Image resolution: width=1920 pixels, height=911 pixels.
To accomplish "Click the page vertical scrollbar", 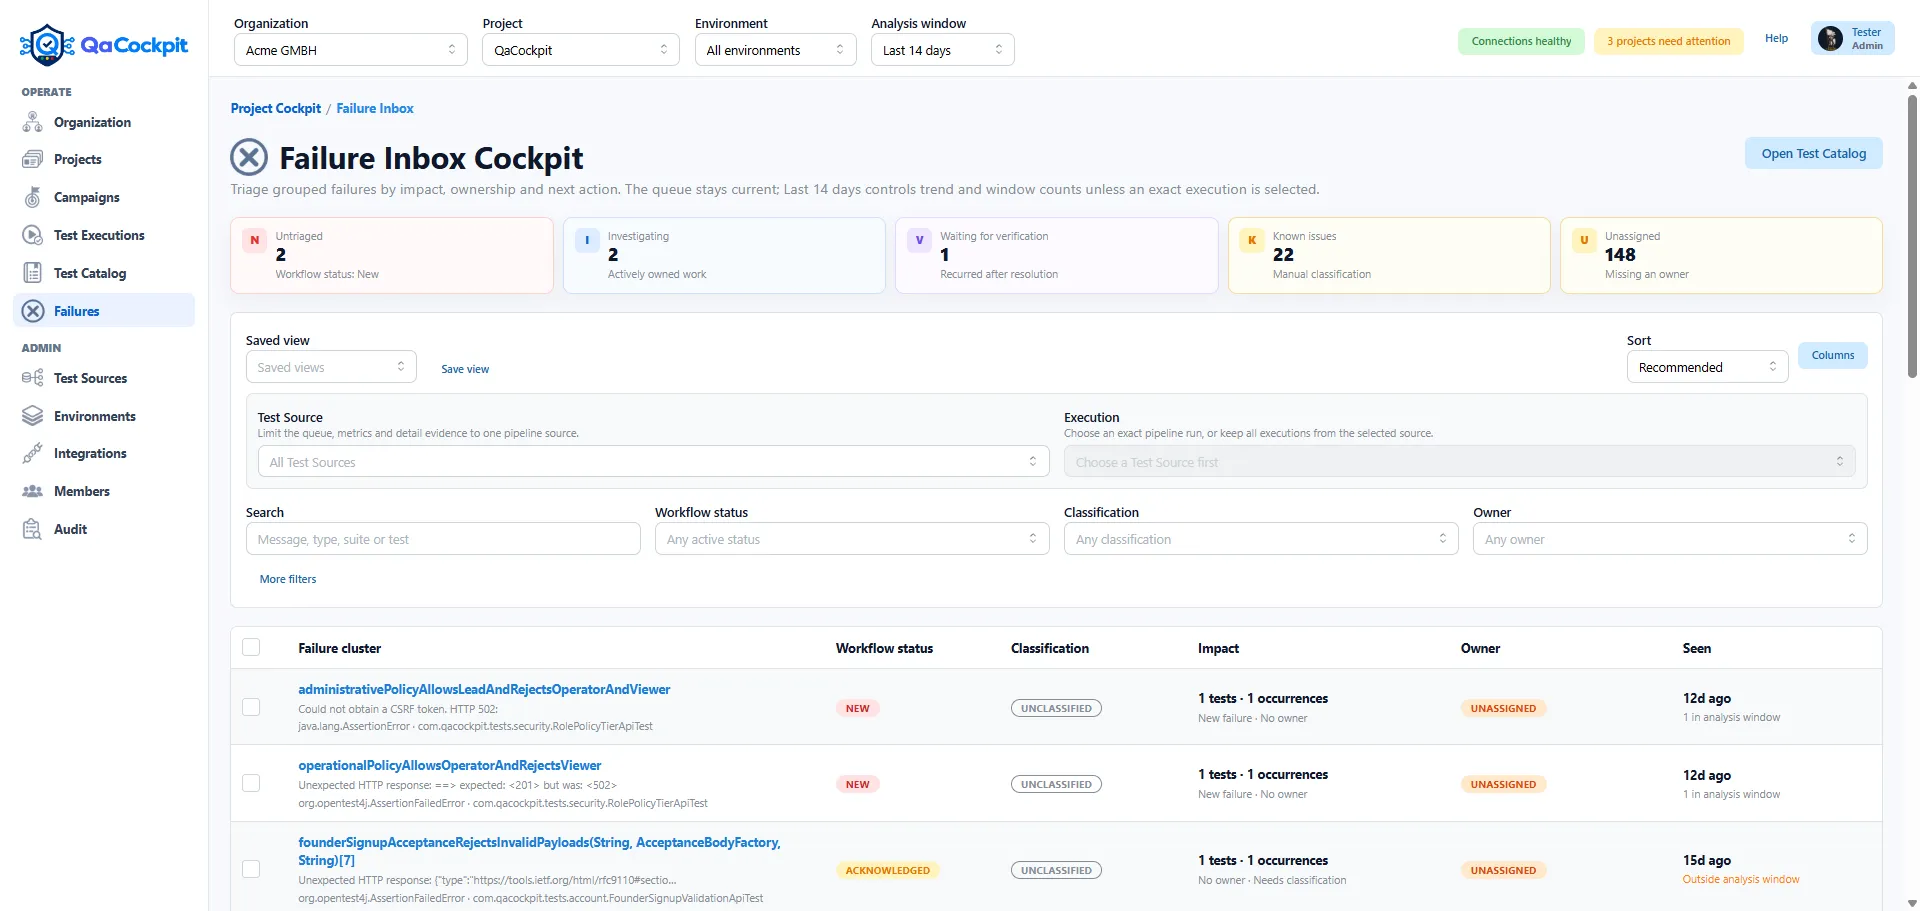I will [x=1912, y=235].
